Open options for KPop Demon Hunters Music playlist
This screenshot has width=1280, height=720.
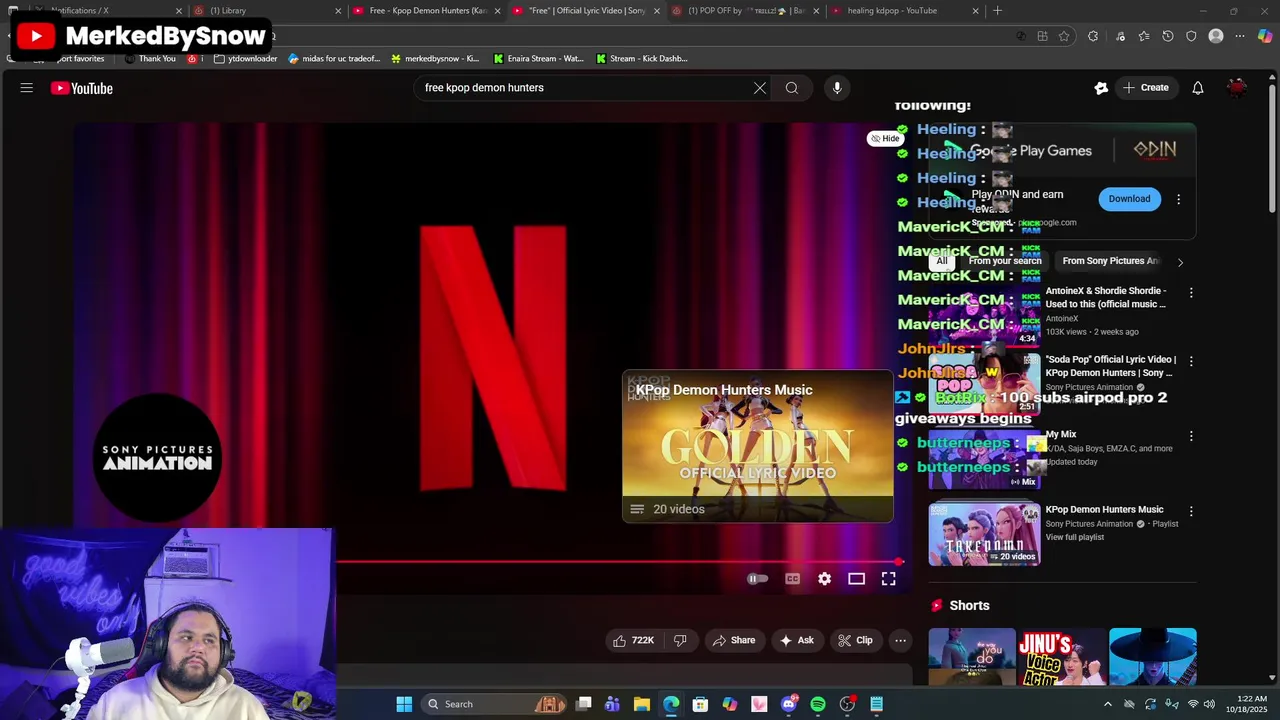(1190, 511)
